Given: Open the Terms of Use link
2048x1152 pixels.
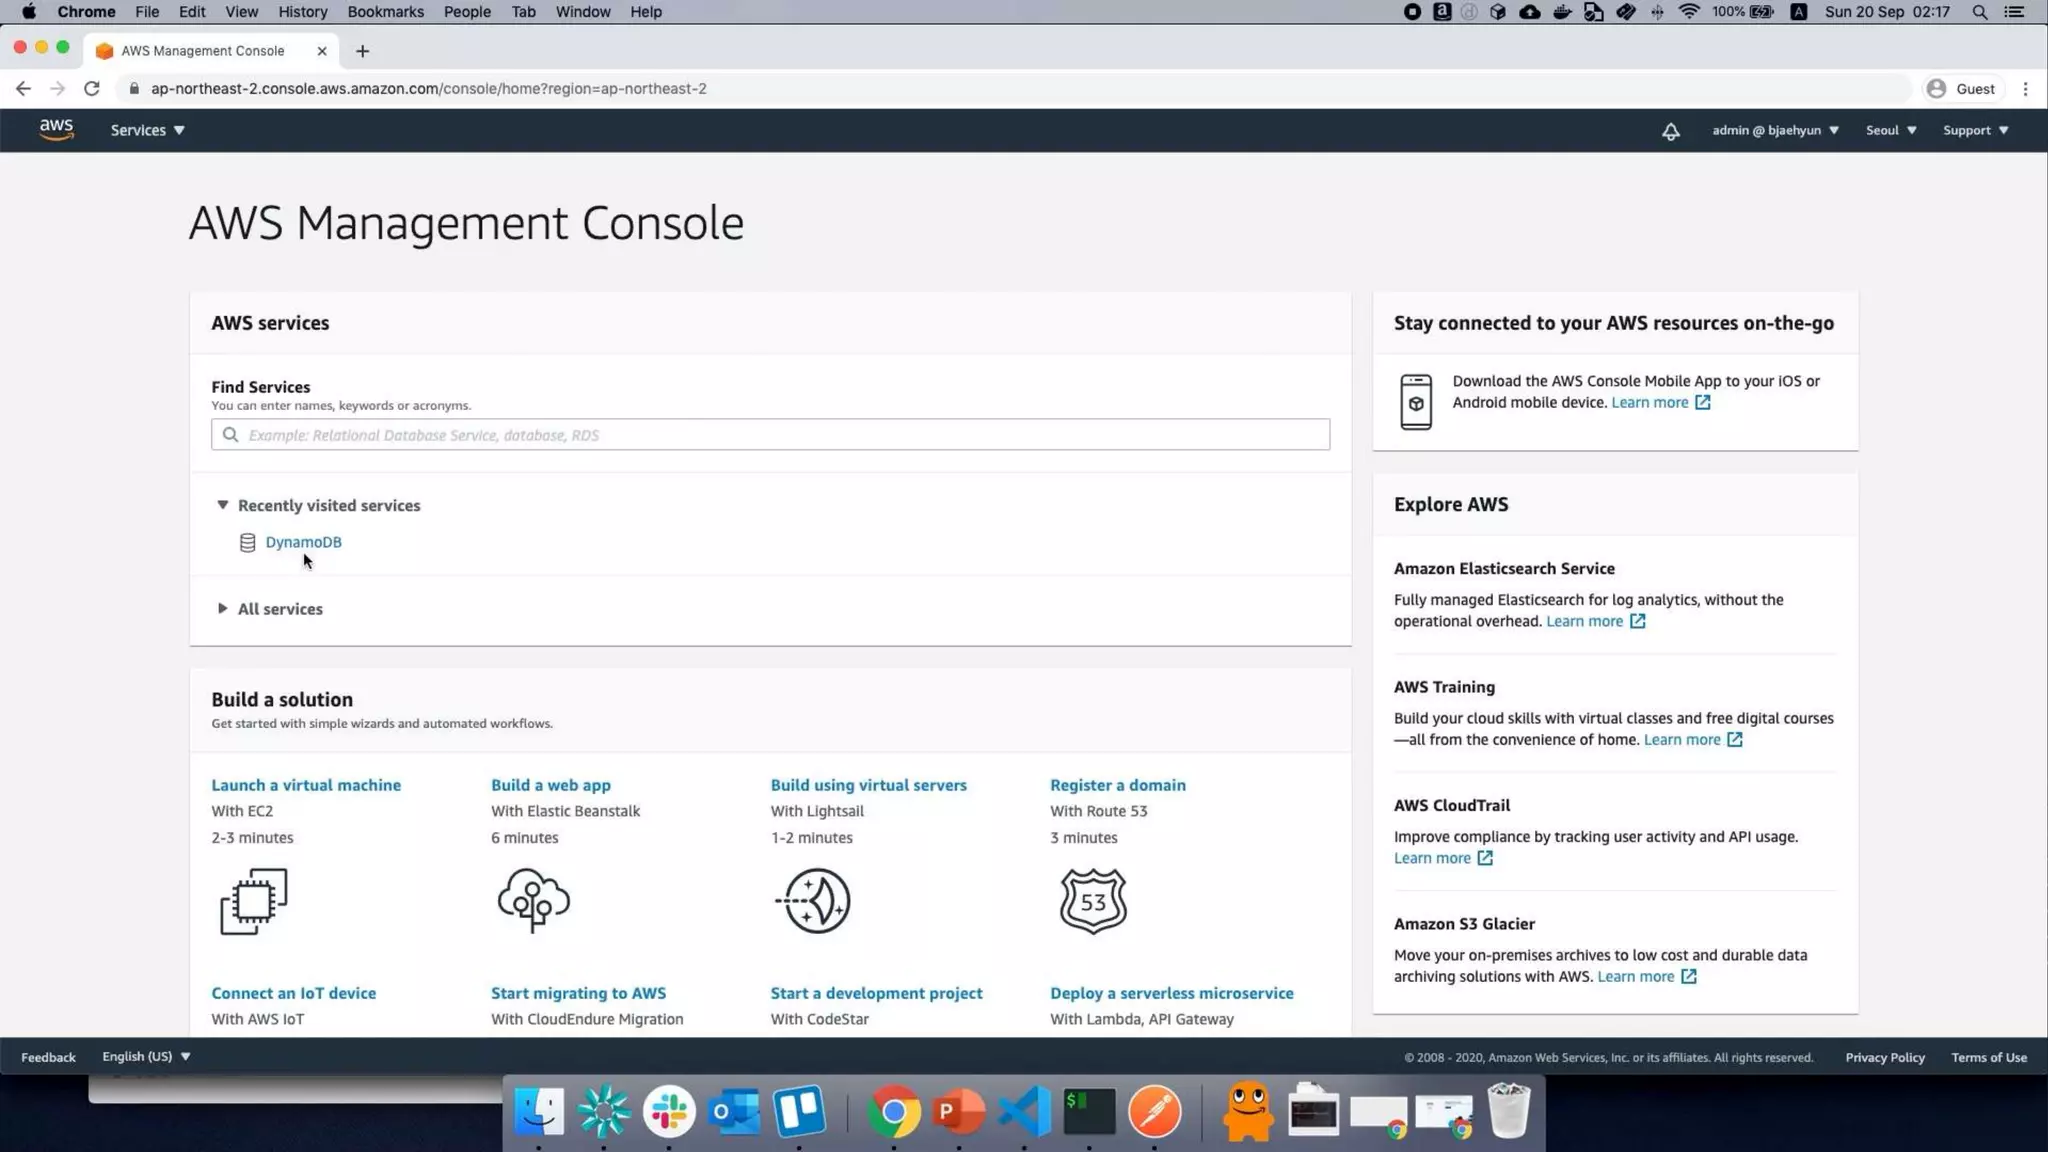Looking at the screenshot, I should 1988,1057.
